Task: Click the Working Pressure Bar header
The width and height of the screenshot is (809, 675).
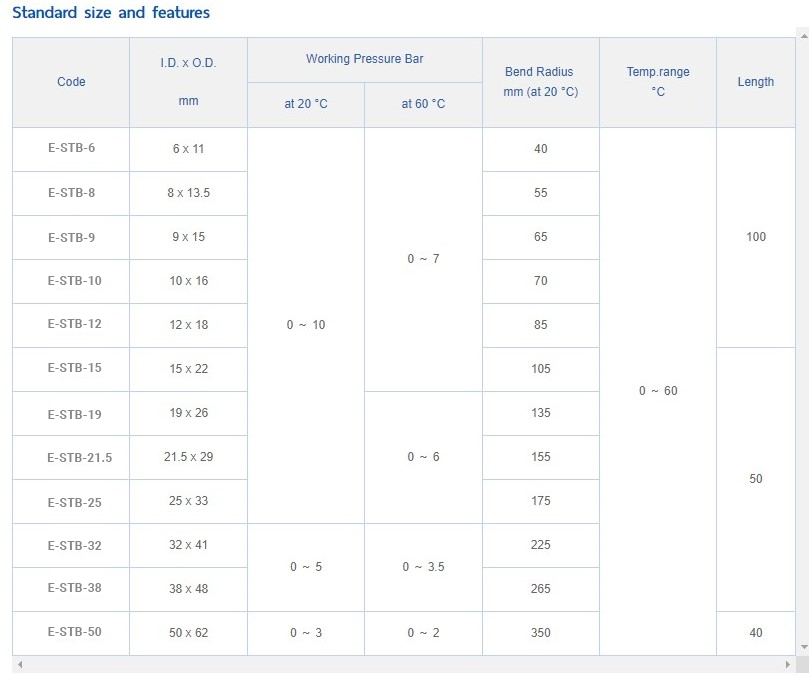Action: (364, 59)
